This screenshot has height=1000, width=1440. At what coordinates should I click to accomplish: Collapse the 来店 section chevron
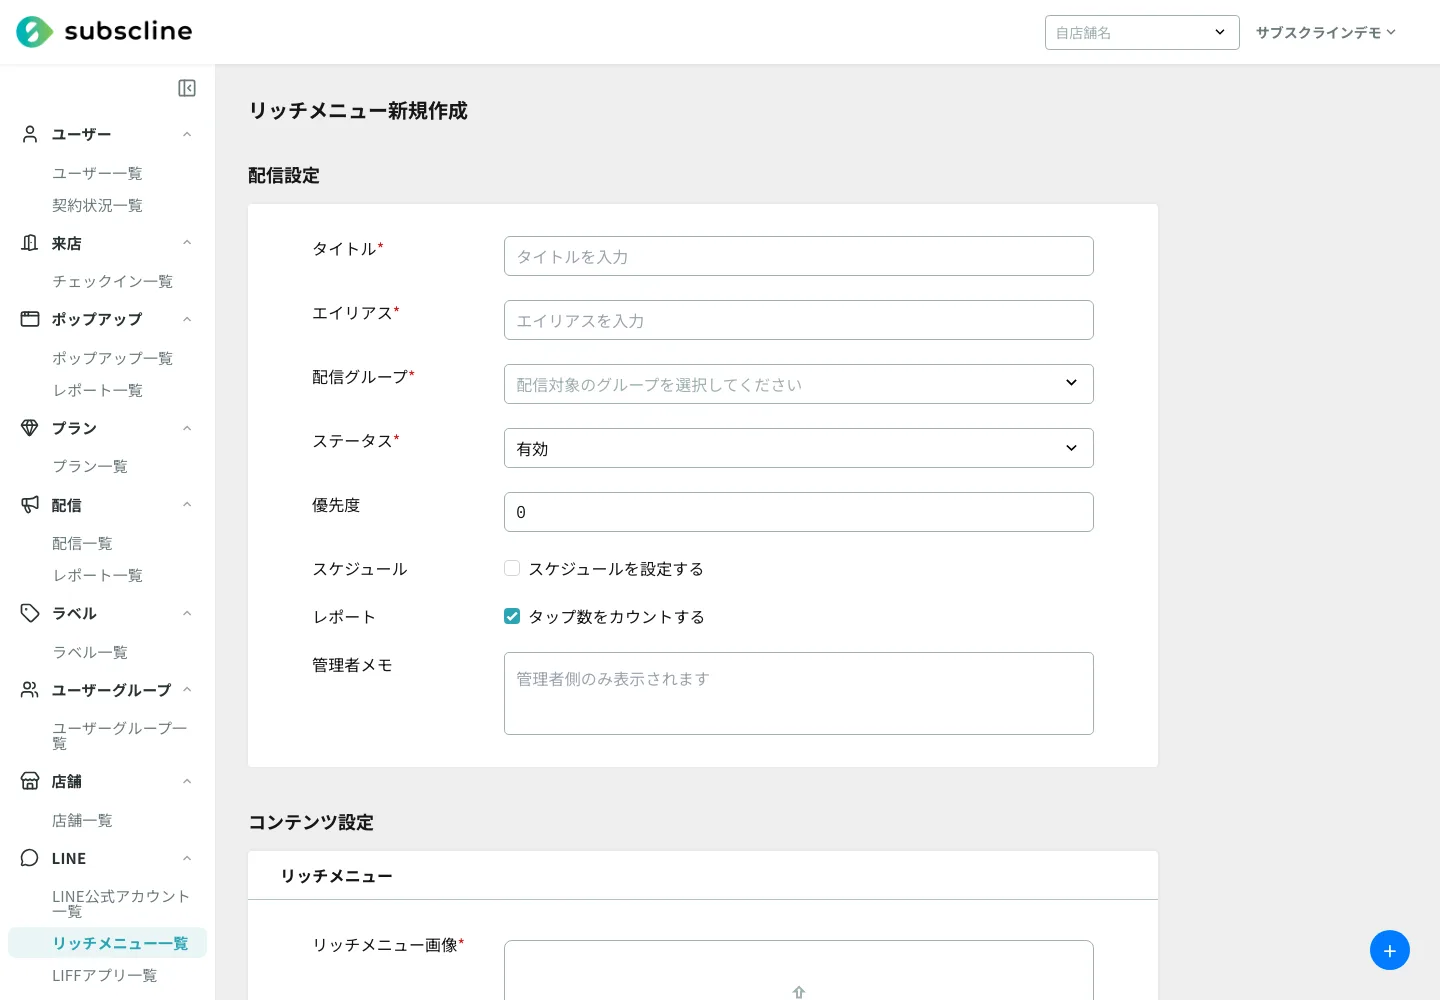[187, 243]
